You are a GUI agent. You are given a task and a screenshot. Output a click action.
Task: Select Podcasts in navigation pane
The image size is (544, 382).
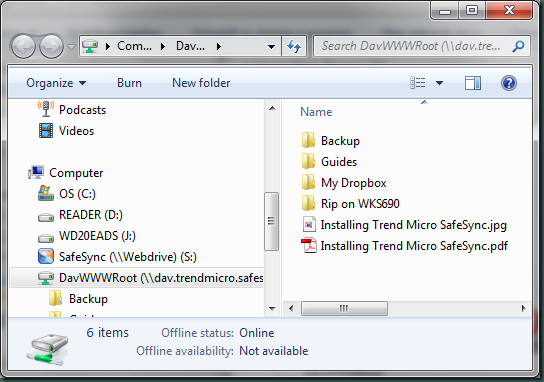[x=82, y=110]
